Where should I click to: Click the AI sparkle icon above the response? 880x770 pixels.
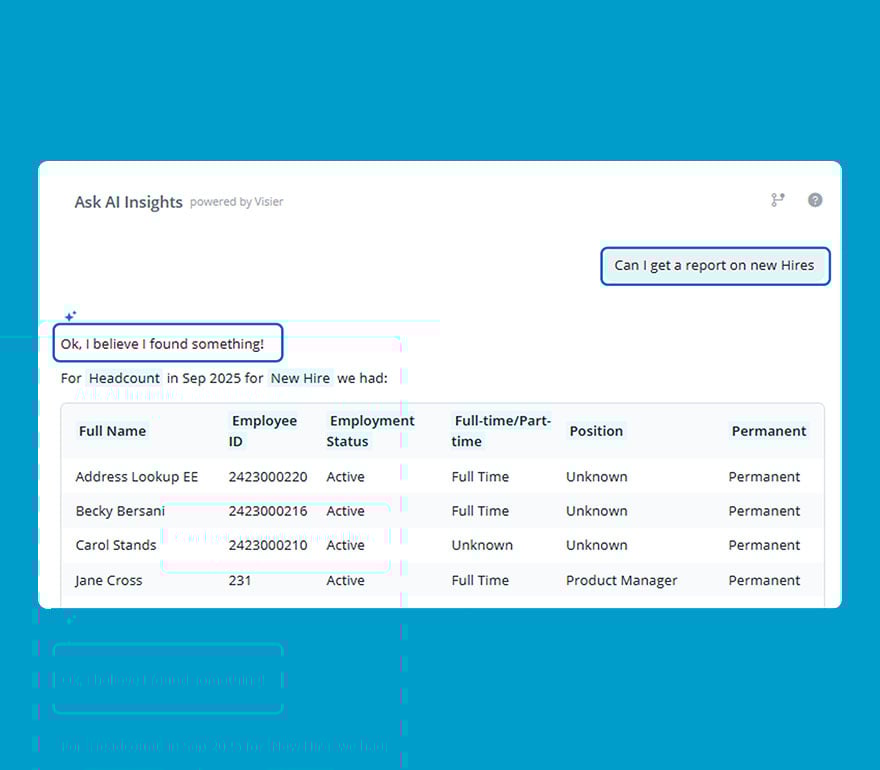pyautogui.click(x=70, y=316)
